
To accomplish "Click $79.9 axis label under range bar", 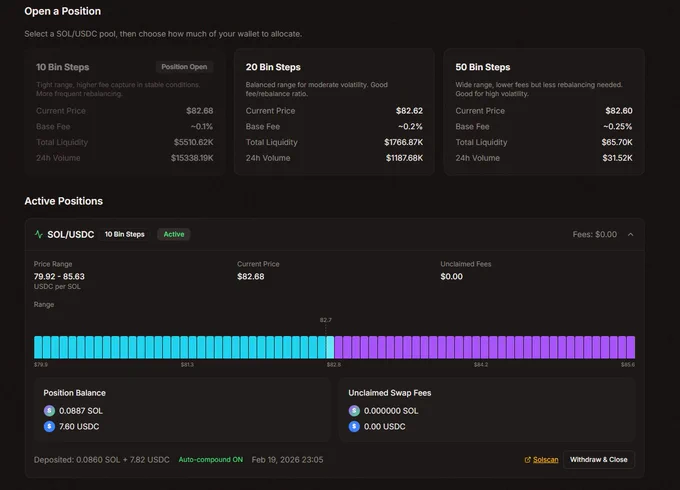I will point(41,365).
